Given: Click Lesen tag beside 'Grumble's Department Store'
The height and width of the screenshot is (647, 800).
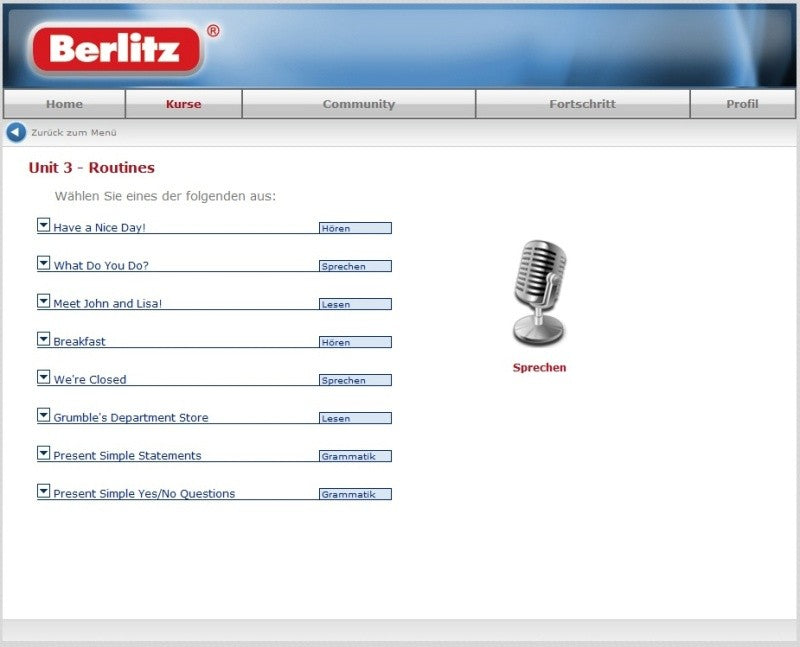Looking at the screenshot, I should click(x=356, y=418).
